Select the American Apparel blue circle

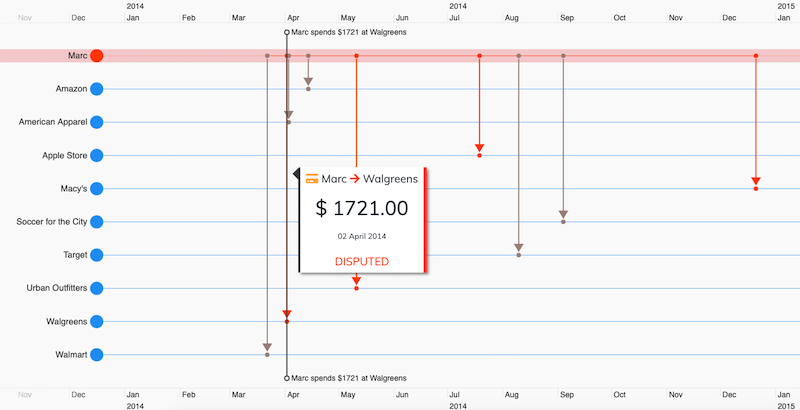pyautogui.click(x=96, y=122)
